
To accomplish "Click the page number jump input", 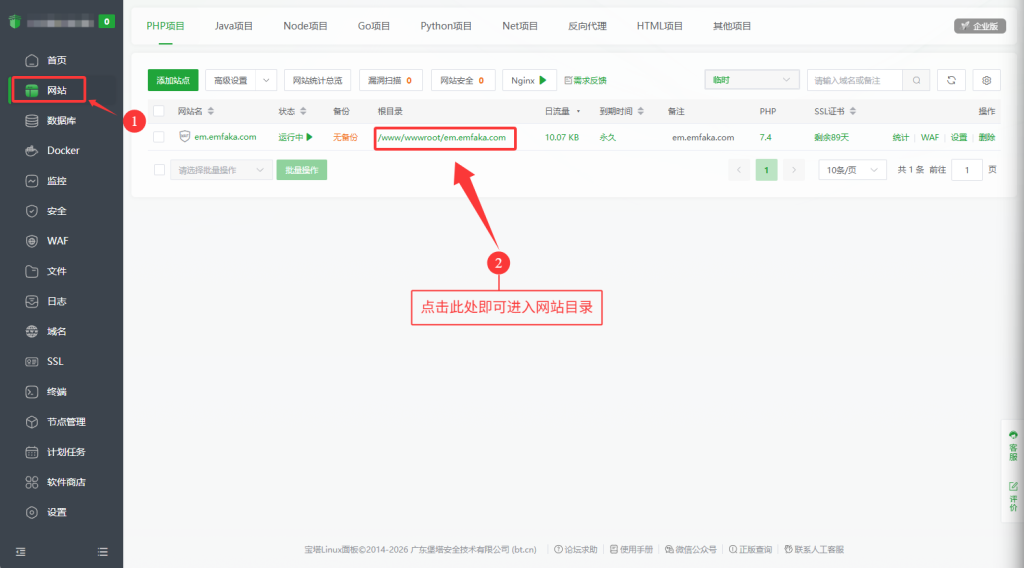I will point(967,170).
